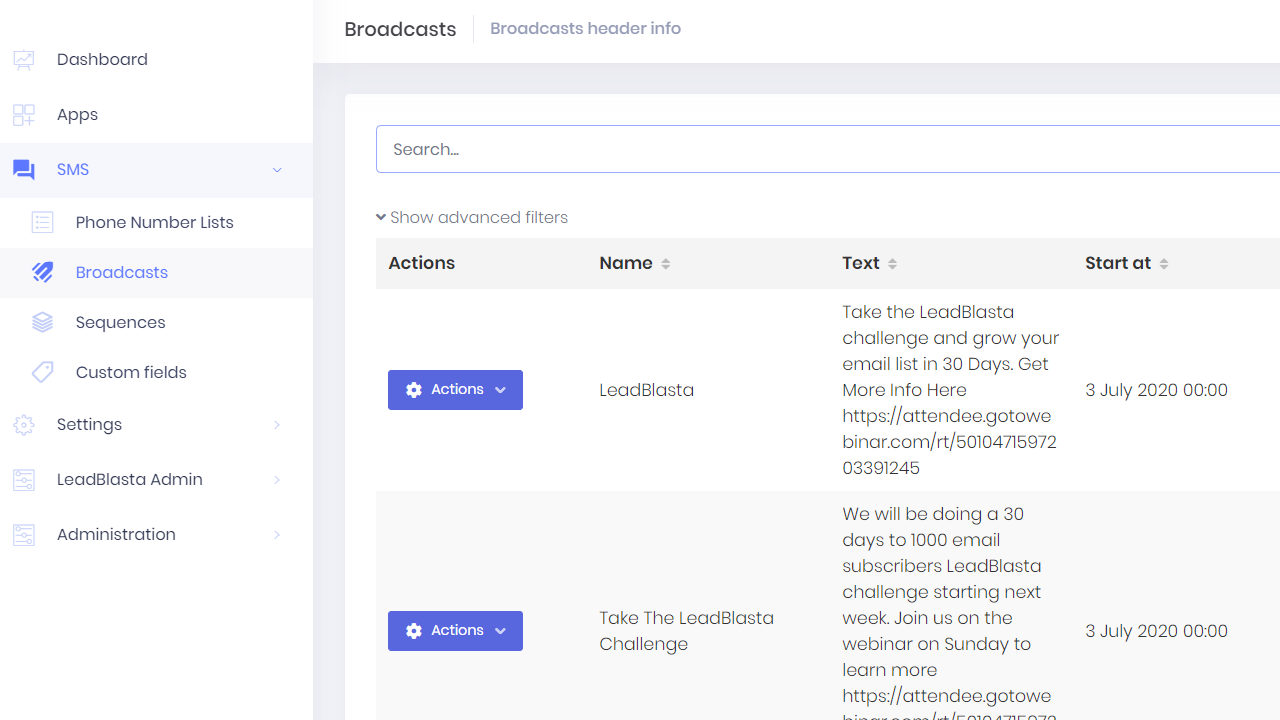
Task: Click the Settings gear icon in sidebar
Action: coord(24,425)
